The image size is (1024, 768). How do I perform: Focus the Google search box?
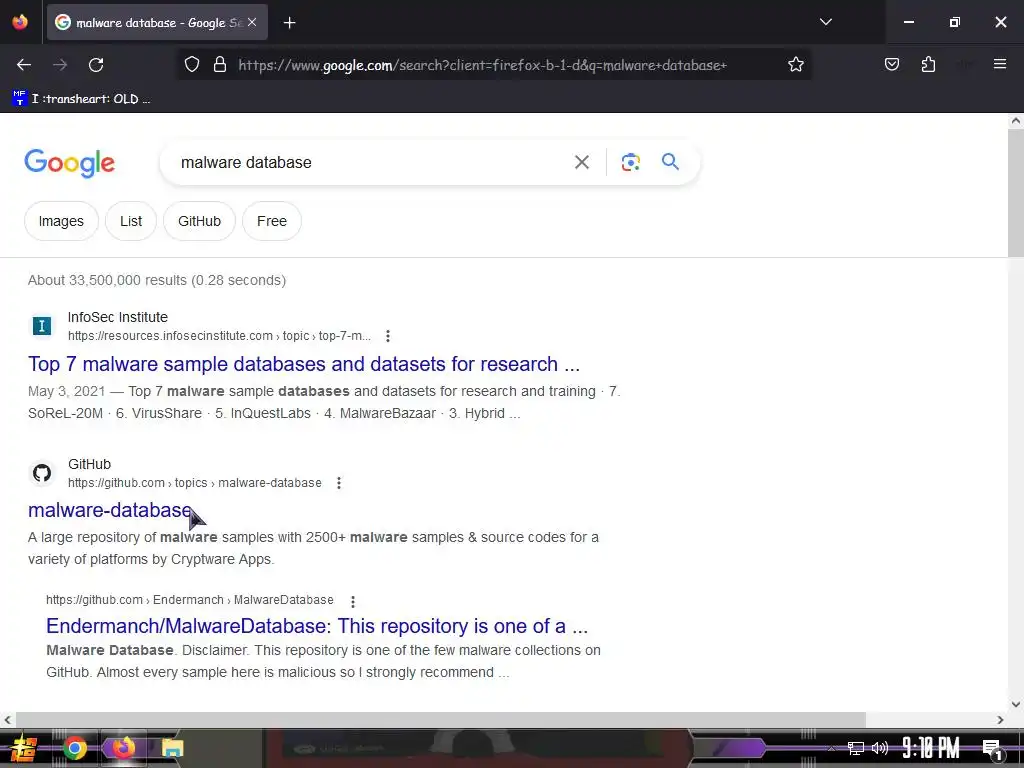(369, 163)
